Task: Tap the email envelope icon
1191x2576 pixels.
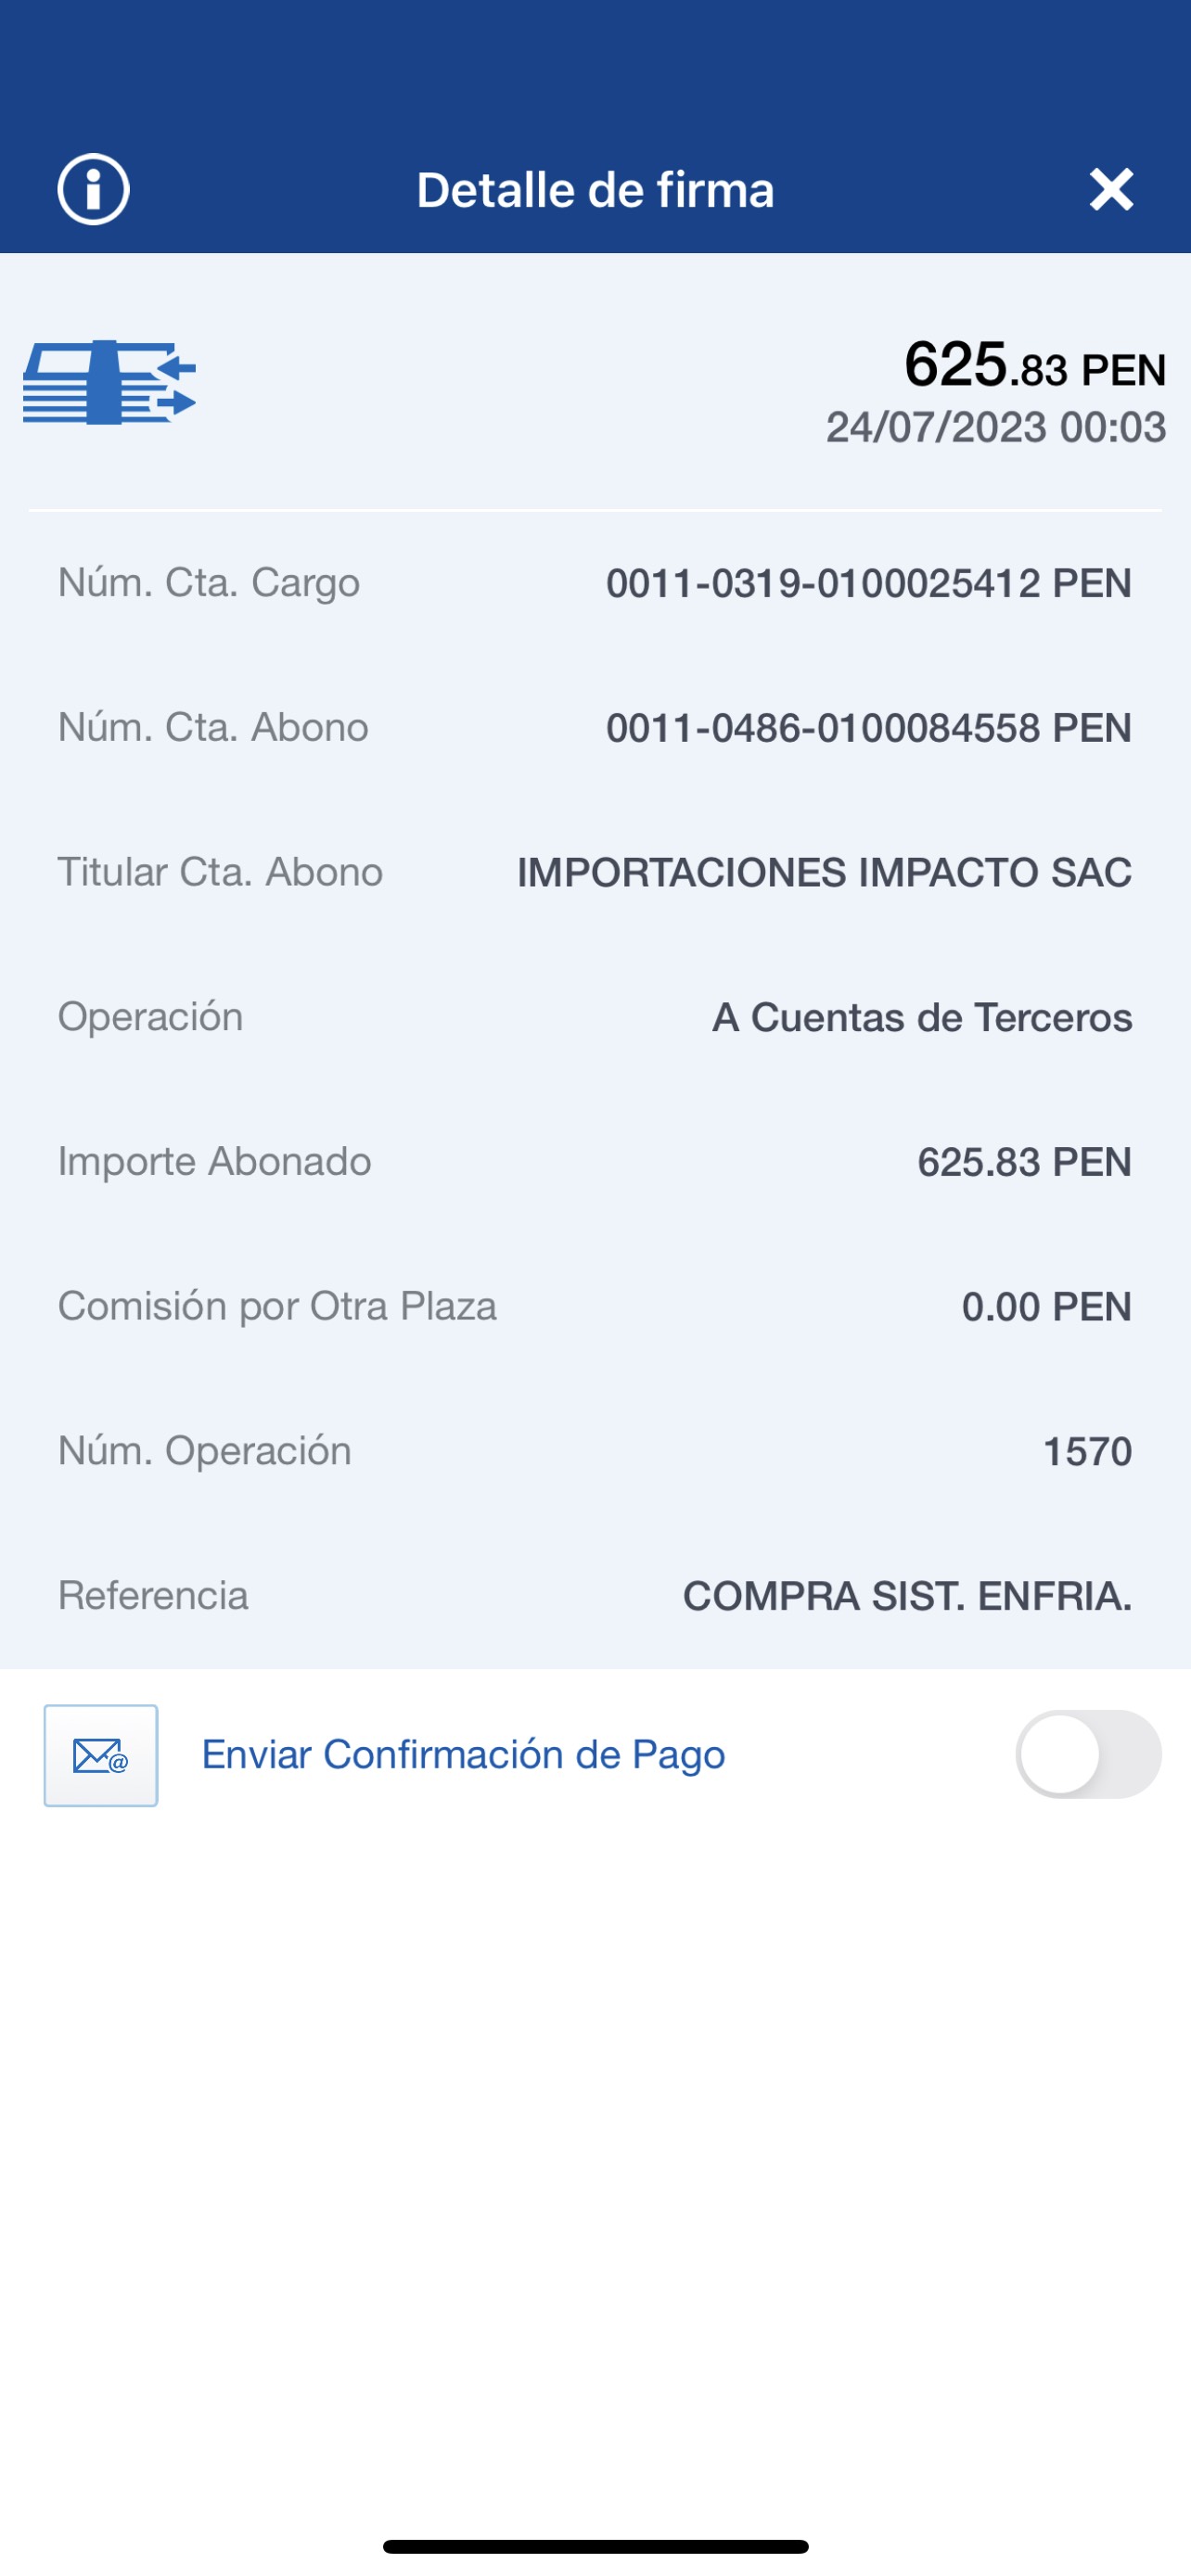Action: pyautogui.click(x=101, y=1755)
